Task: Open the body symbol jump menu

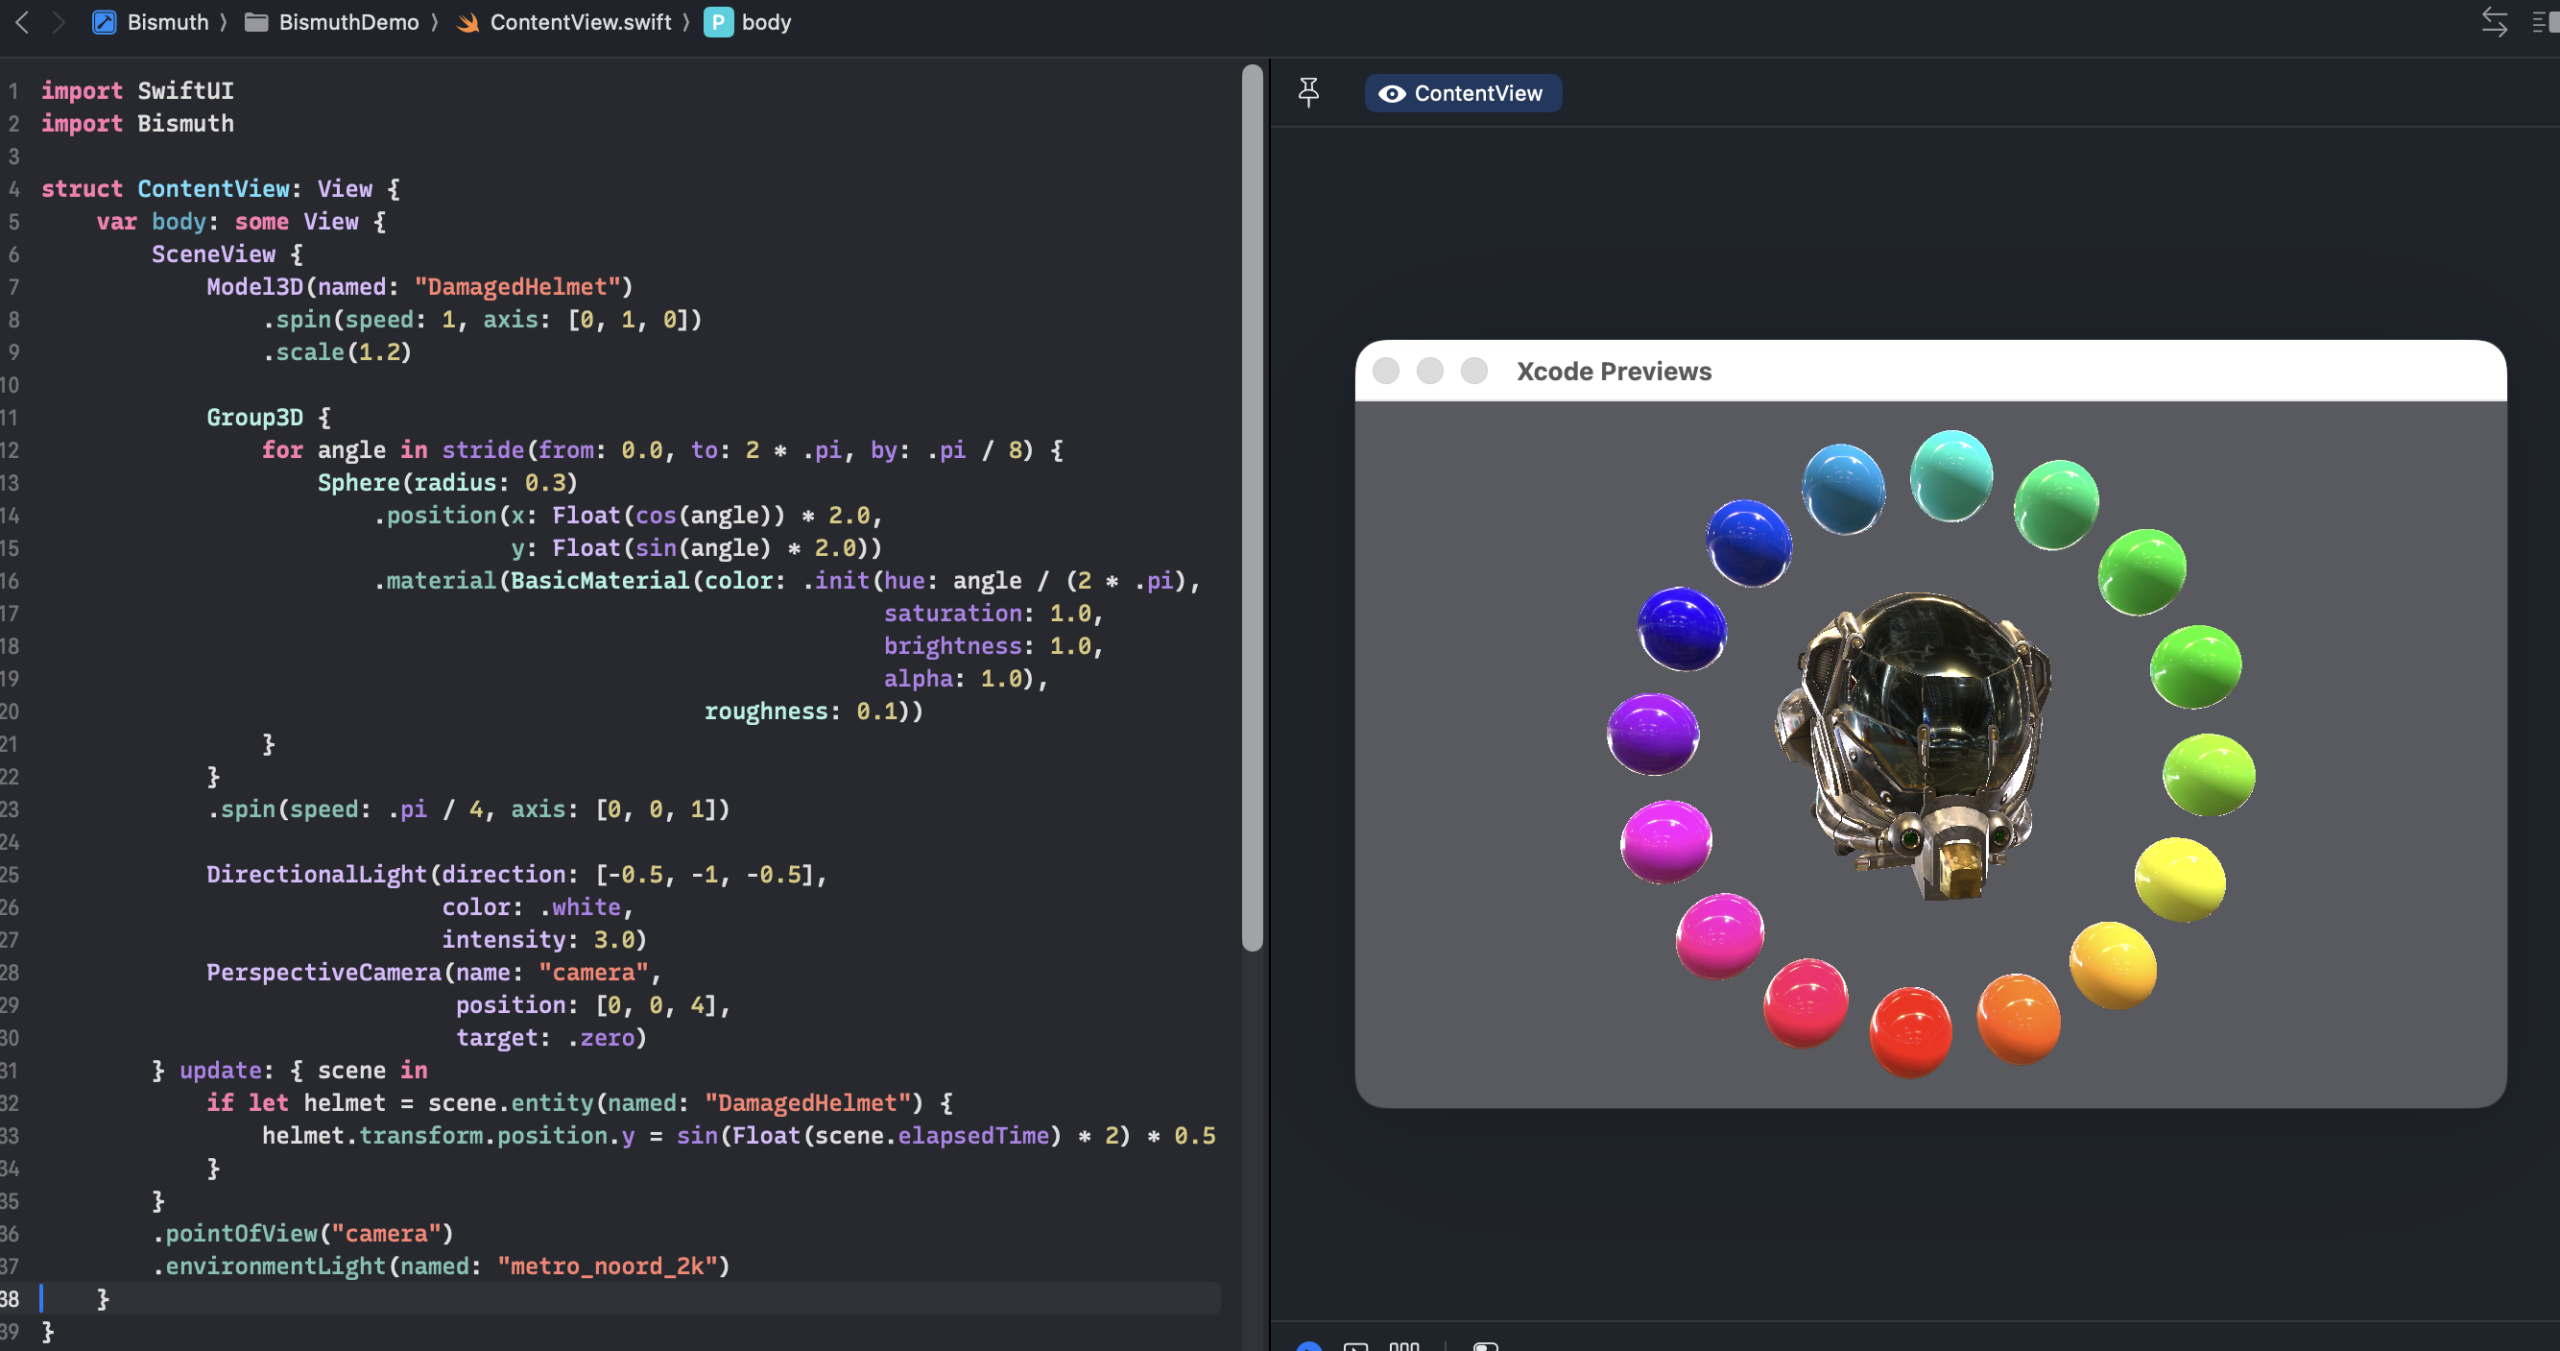Action: tap(766, 22)
